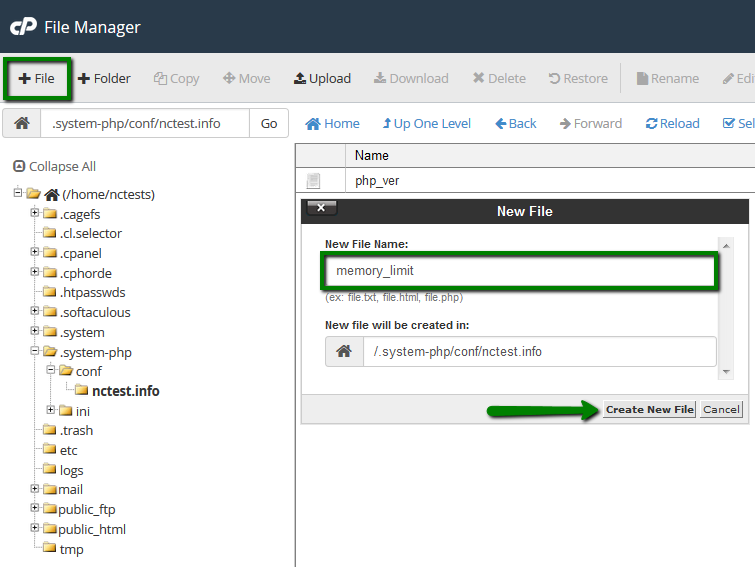The height and width of the screenshot is (567, 755).
Task: Open the Upload tool
Action: pyautogui.click(x=322, y=78)
